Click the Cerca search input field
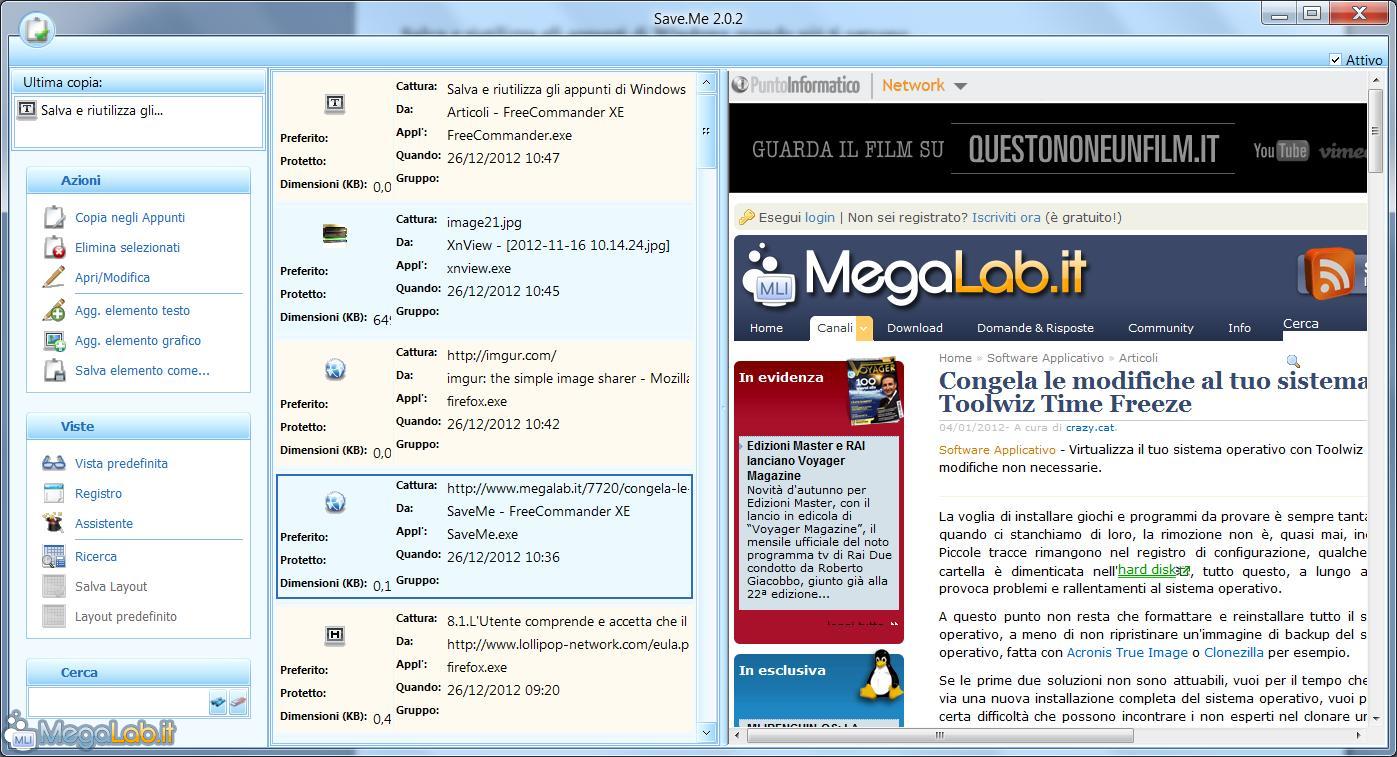Screen dimensions: 1397x757 point(117,702)
